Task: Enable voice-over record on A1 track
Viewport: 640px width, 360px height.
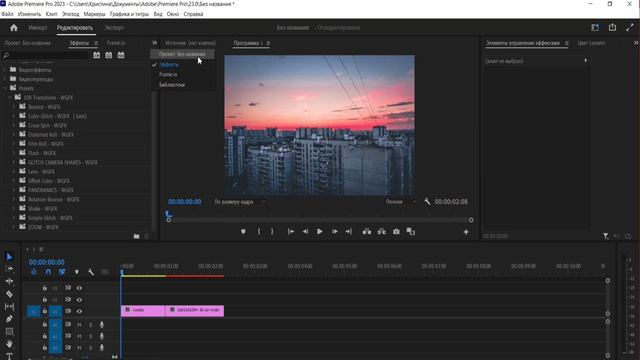Action: [x=102, y=324]
